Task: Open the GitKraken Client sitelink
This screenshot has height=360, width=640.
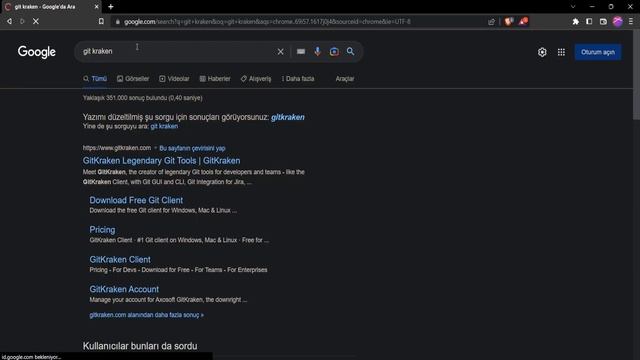Action: point(120,260)
